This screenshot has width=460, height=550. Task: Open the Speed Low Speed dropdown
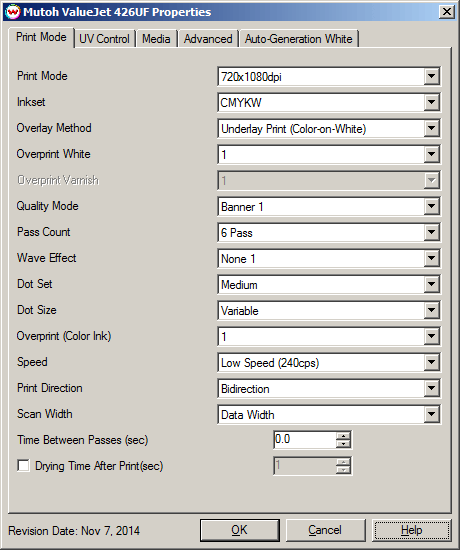point(329,362)
